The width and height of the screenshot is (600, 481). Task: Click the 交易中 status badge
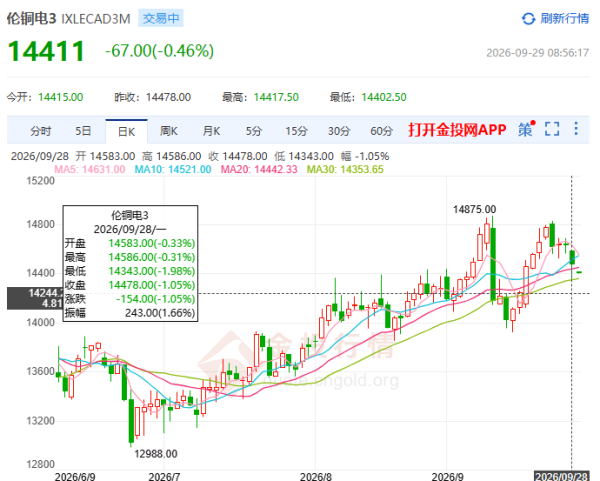(161, 18)
